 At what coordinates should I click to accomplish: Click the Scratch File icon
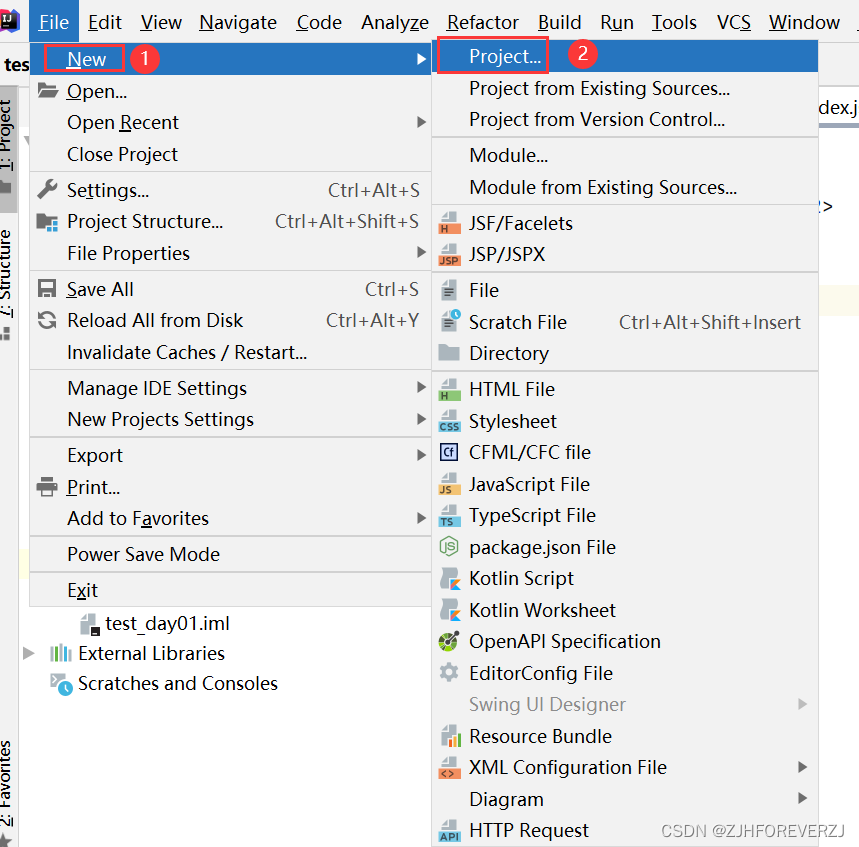click(450, 321)
